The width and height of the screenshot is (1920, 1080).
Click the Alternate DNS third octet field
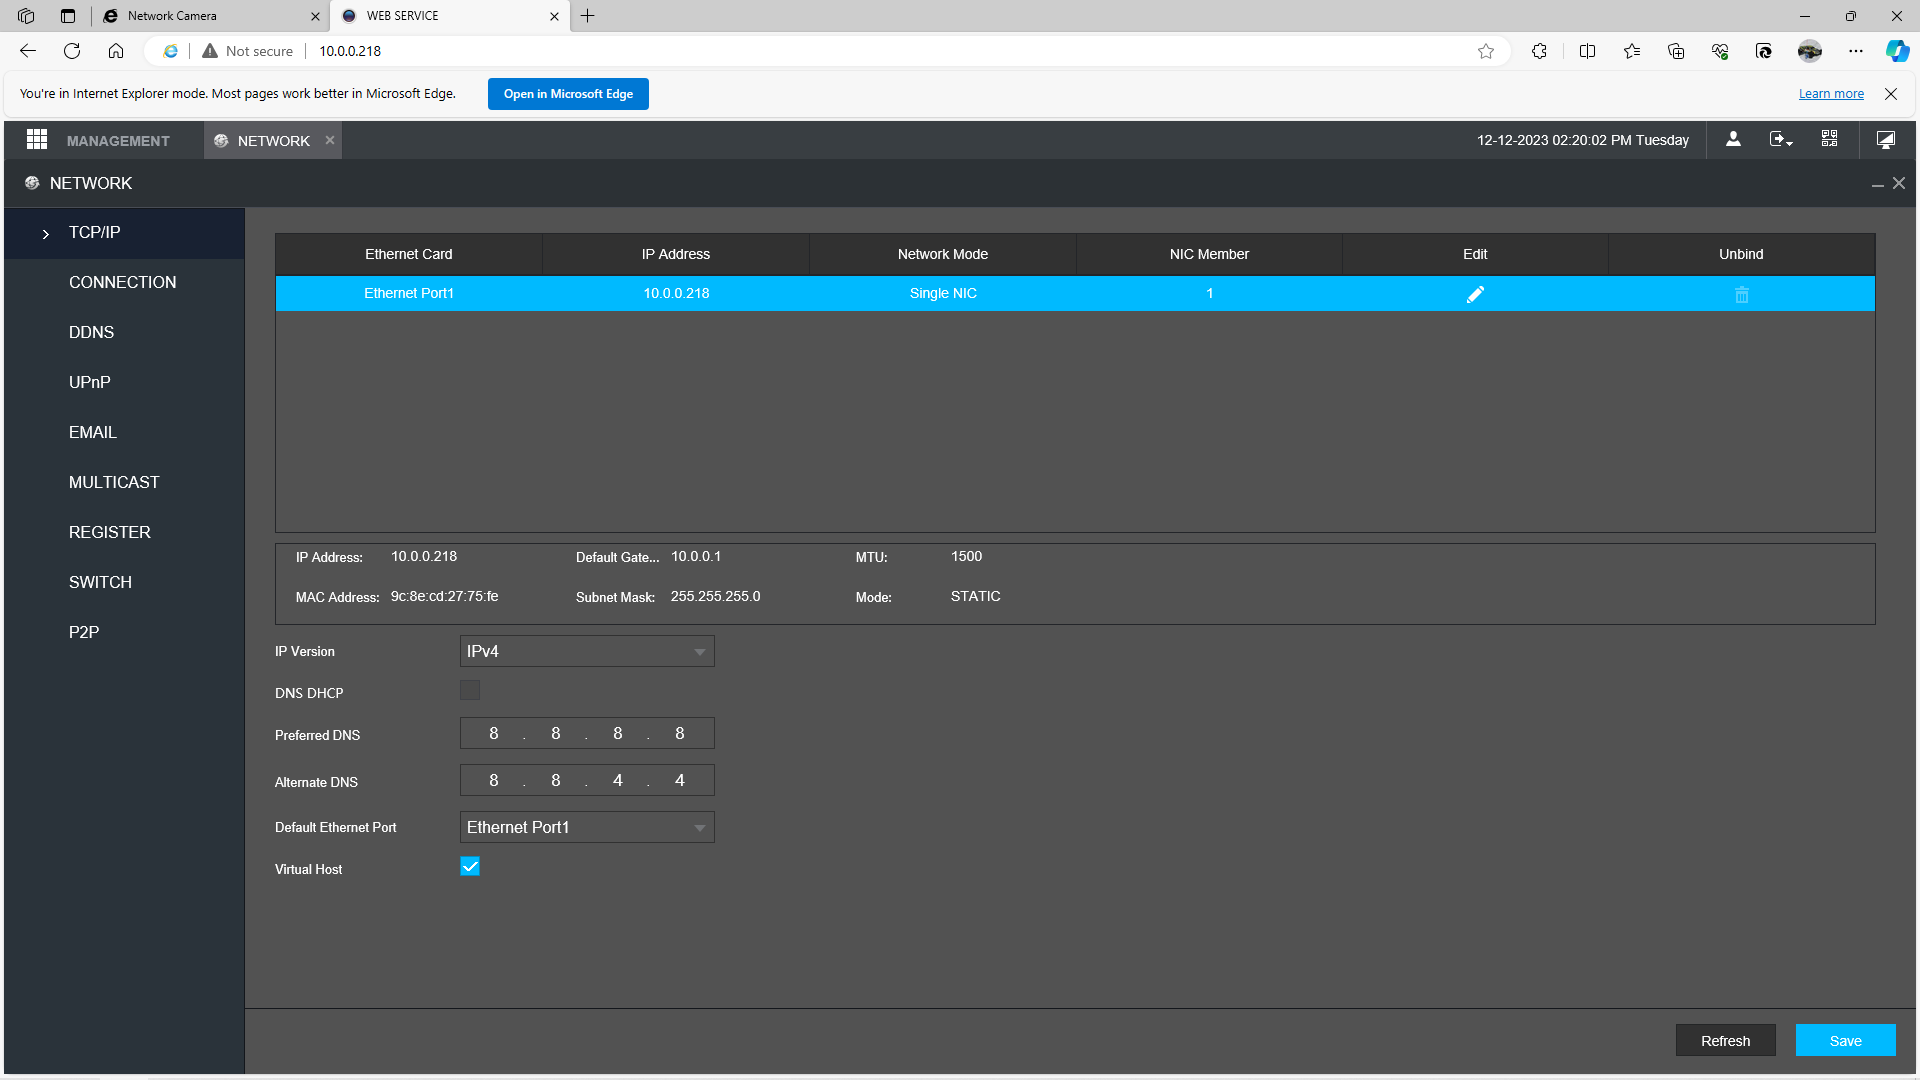click(618, 780)
